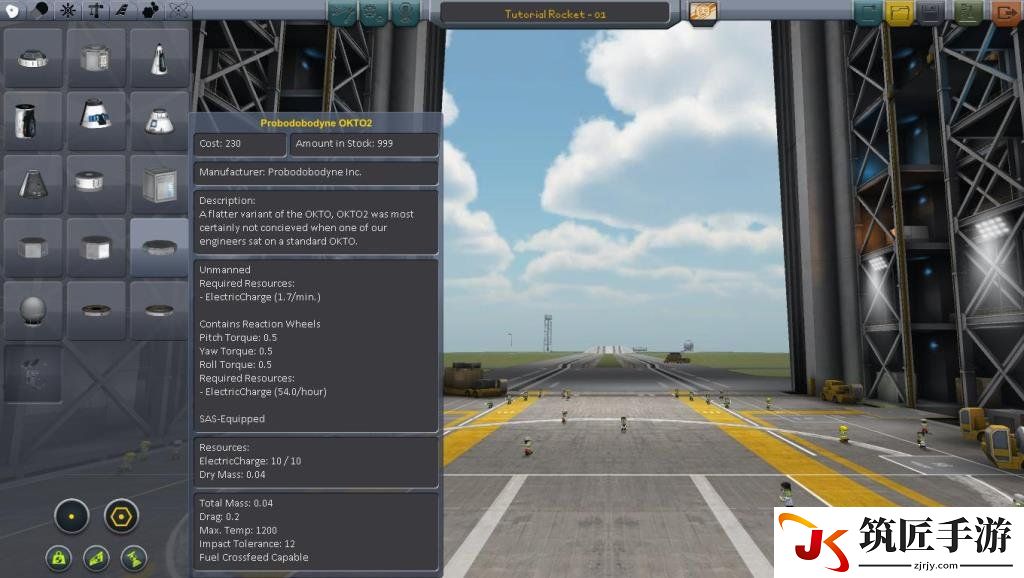This screenshot has width=1024, height=578.
Task: Pick the taller octagonal OKTO probe core
Action: [96, 248]
